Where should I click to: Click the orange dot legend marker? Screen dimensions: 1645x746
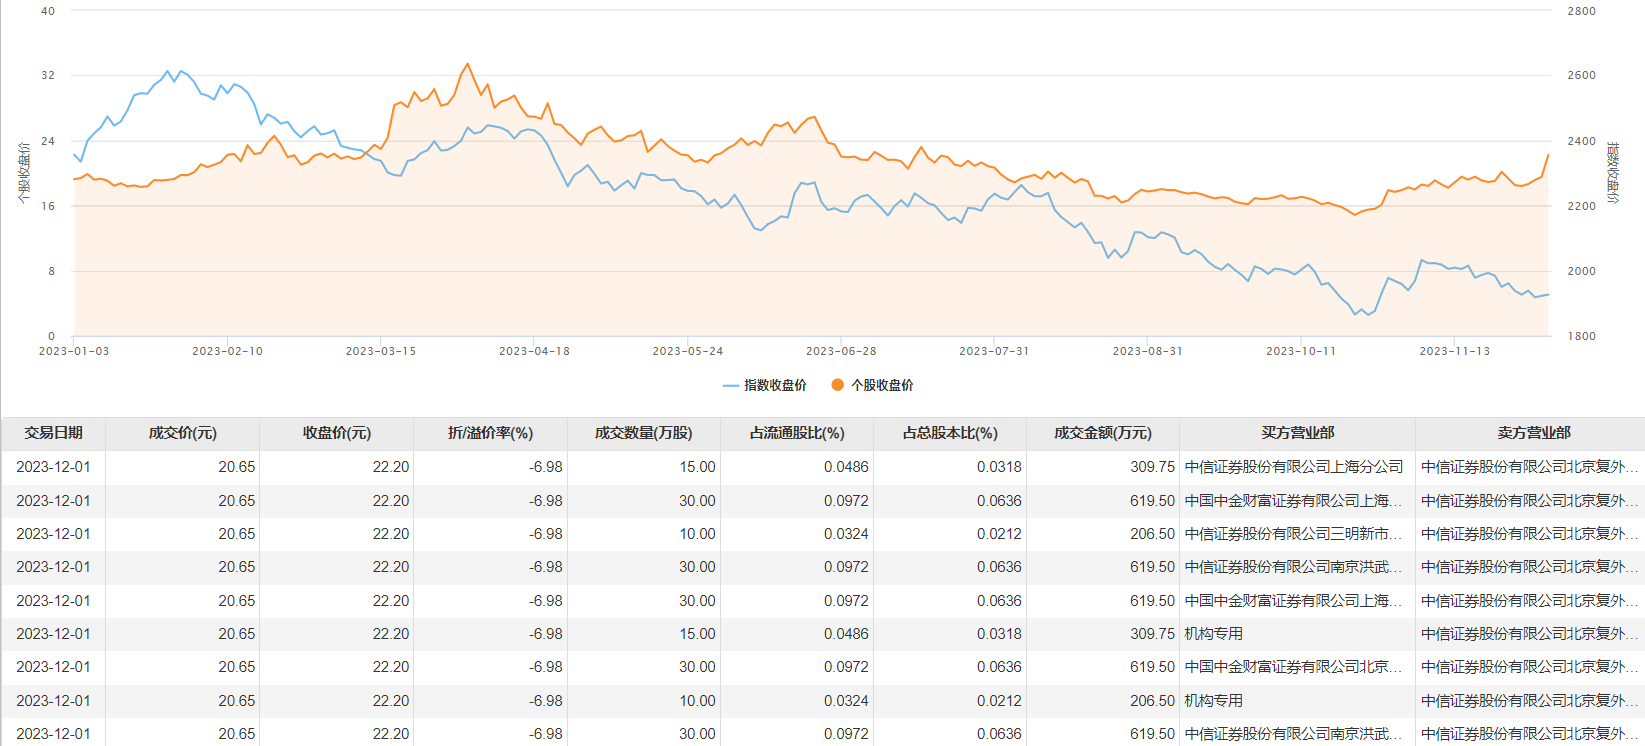[x=838, y=385]
